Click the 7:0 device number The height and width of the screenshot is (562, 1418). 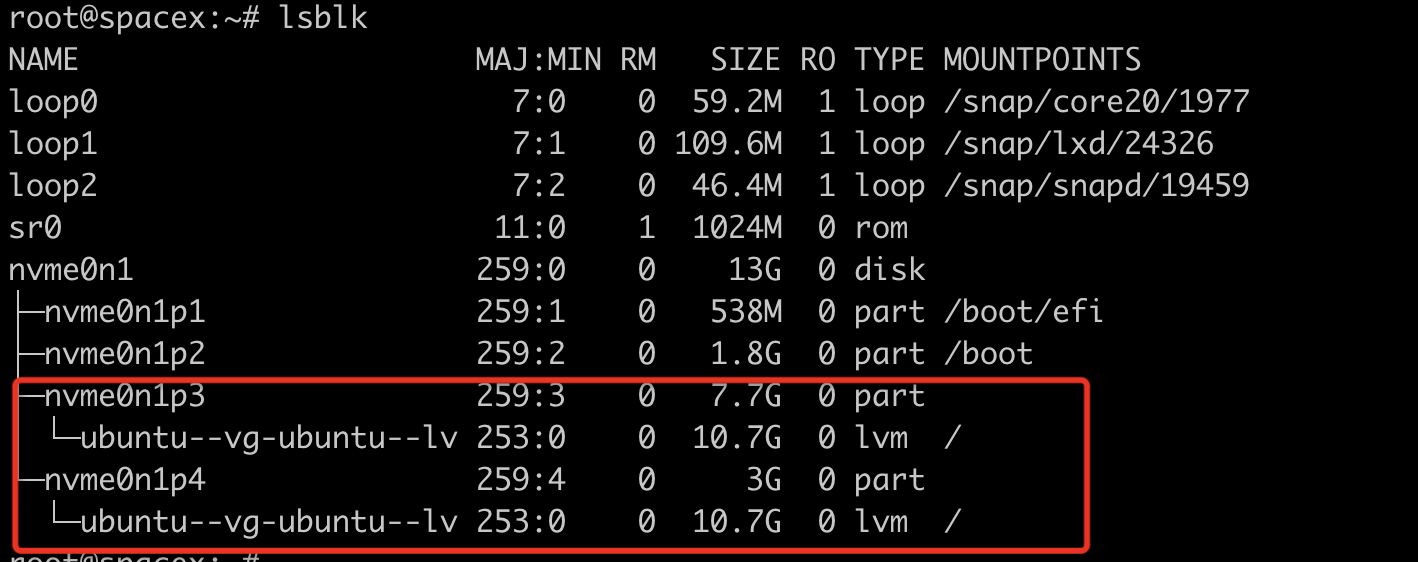point(539,102)
